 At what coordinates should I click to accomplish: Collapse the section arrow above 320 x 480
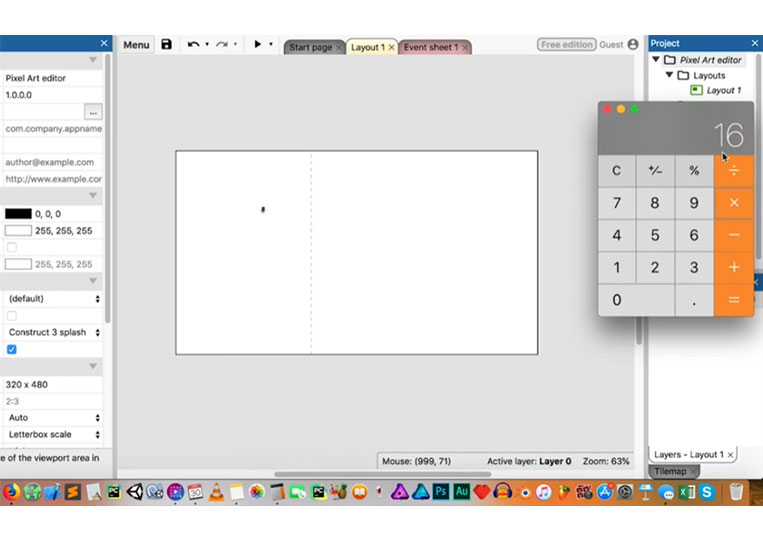[x=92, y=366]
